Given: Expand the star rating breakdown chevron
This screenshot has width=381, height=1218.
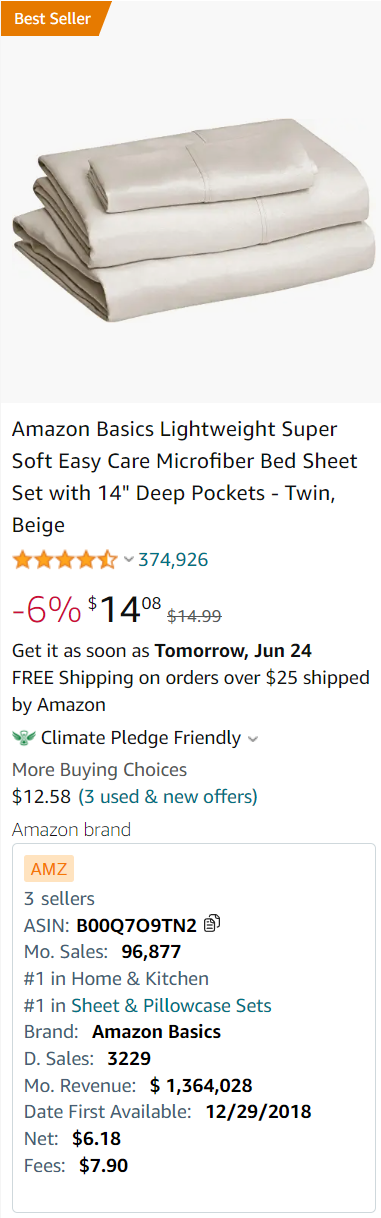Looking at the screenshot, I should pyautogui.click(x=128, y=559).
